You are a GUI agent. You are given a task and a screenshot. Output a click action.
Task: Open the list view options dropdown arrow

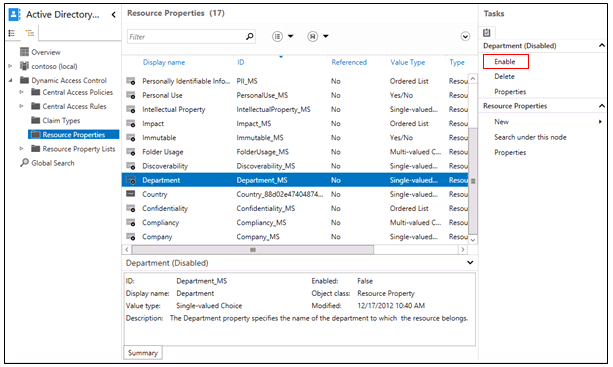click(x=290, y=36)
